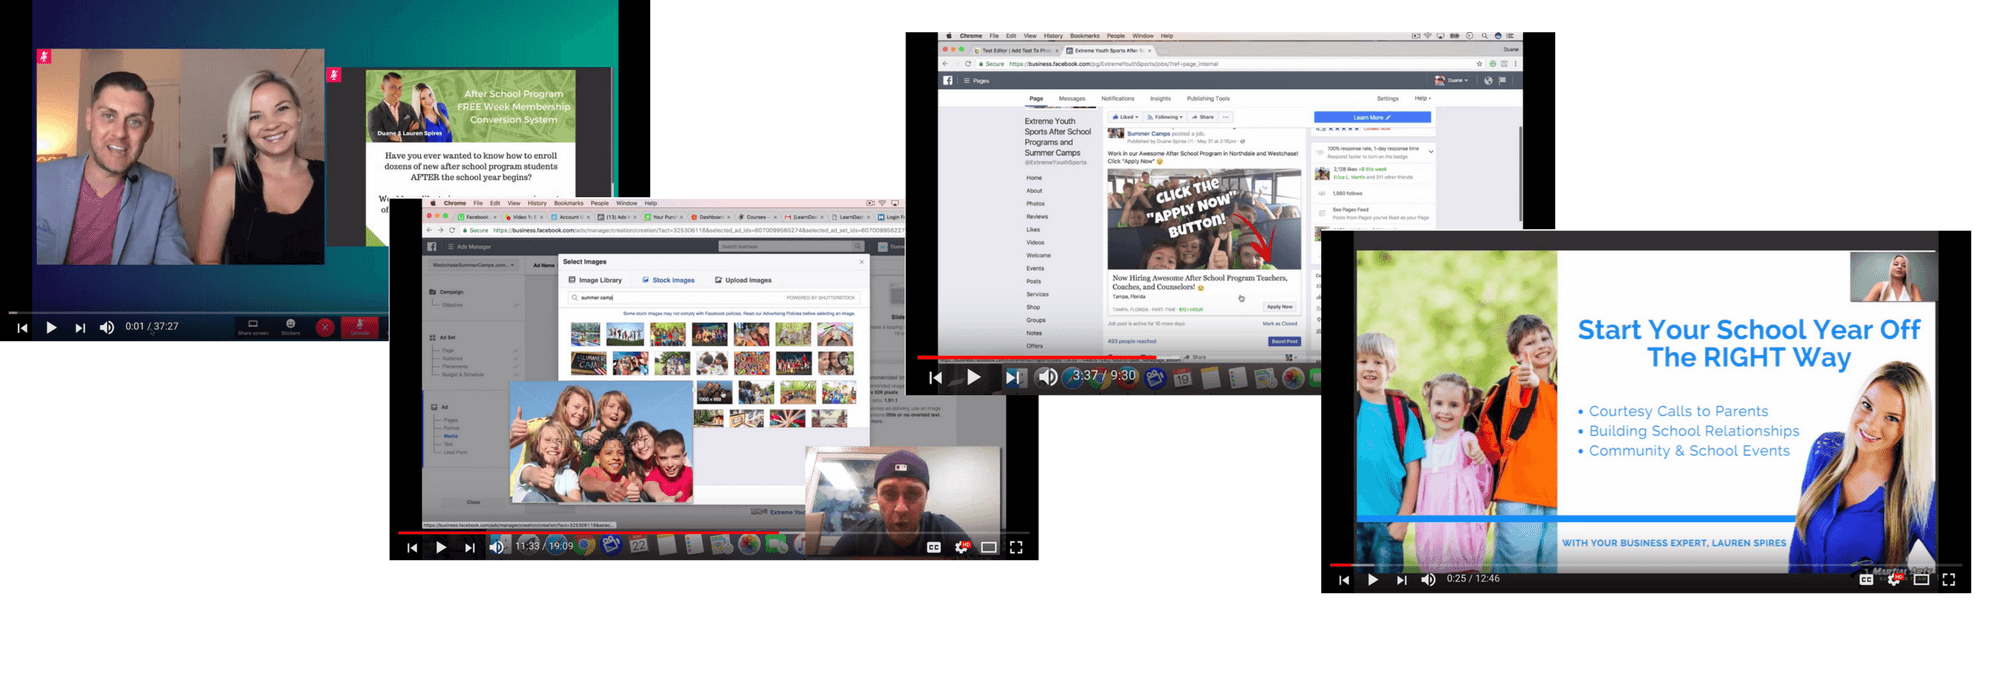Click the Share screen icon
Viewport: 2000px width, 700px height.
coord(253,325)
